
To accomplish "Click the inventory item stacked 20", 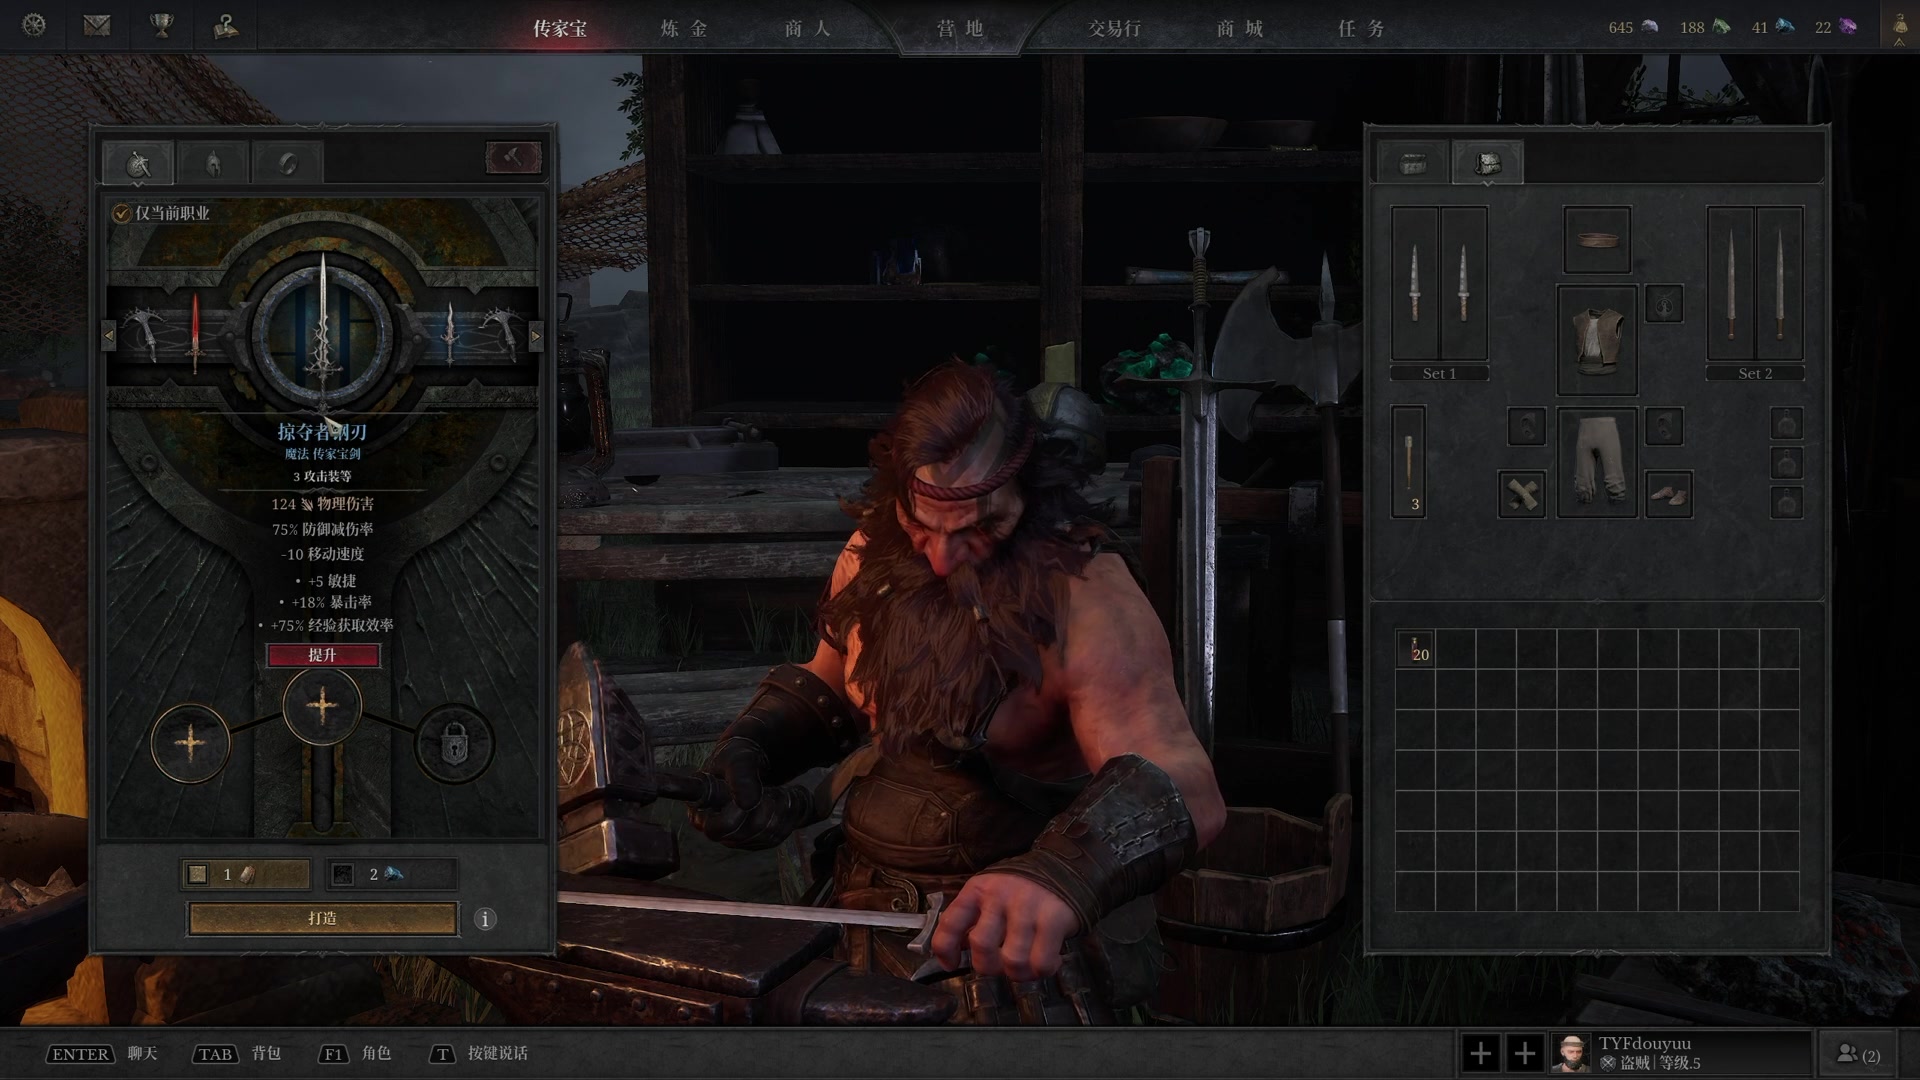I will point(1416,649).
